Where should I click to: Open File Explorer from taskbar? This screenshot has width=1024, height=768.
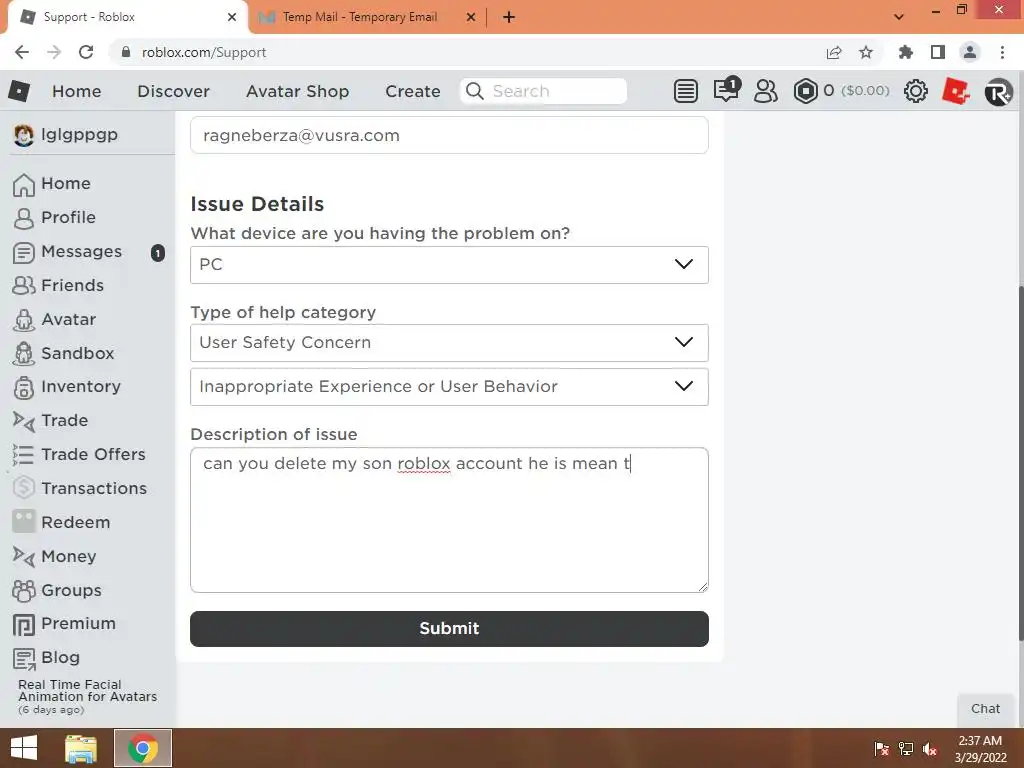[x=81, y=748]
